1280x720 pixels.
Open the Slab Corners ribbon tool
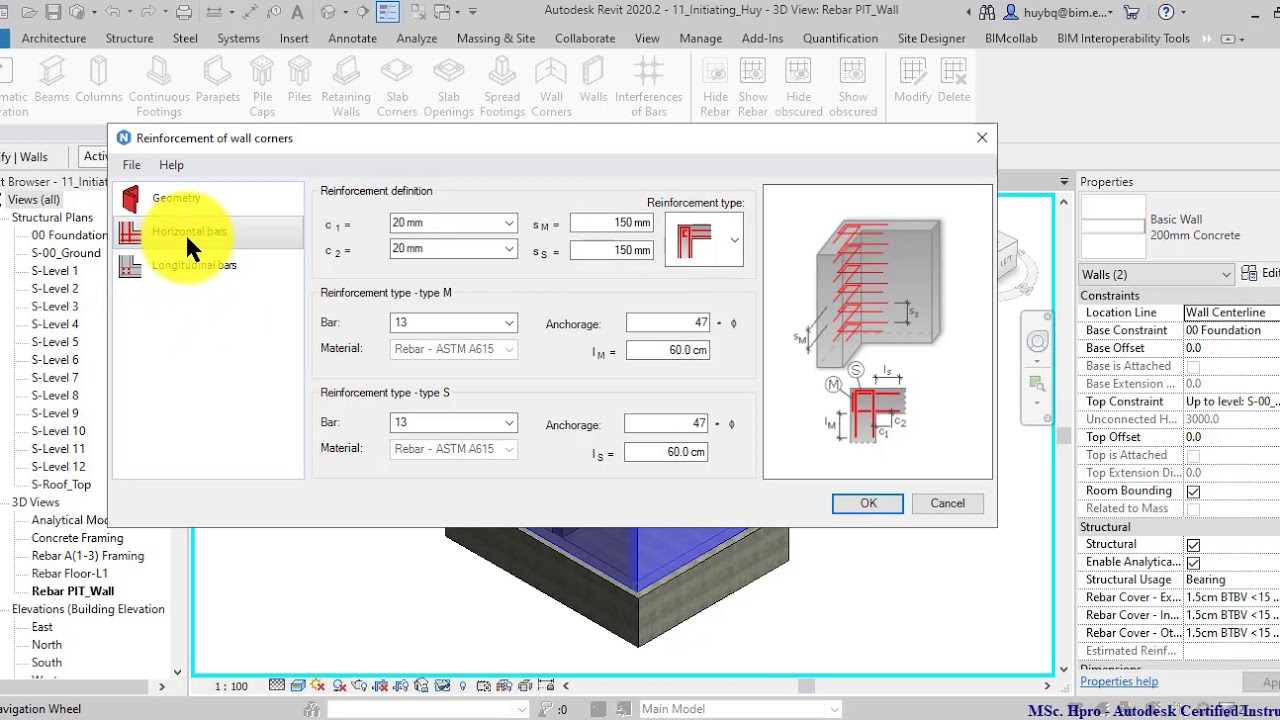pos(397,85)
